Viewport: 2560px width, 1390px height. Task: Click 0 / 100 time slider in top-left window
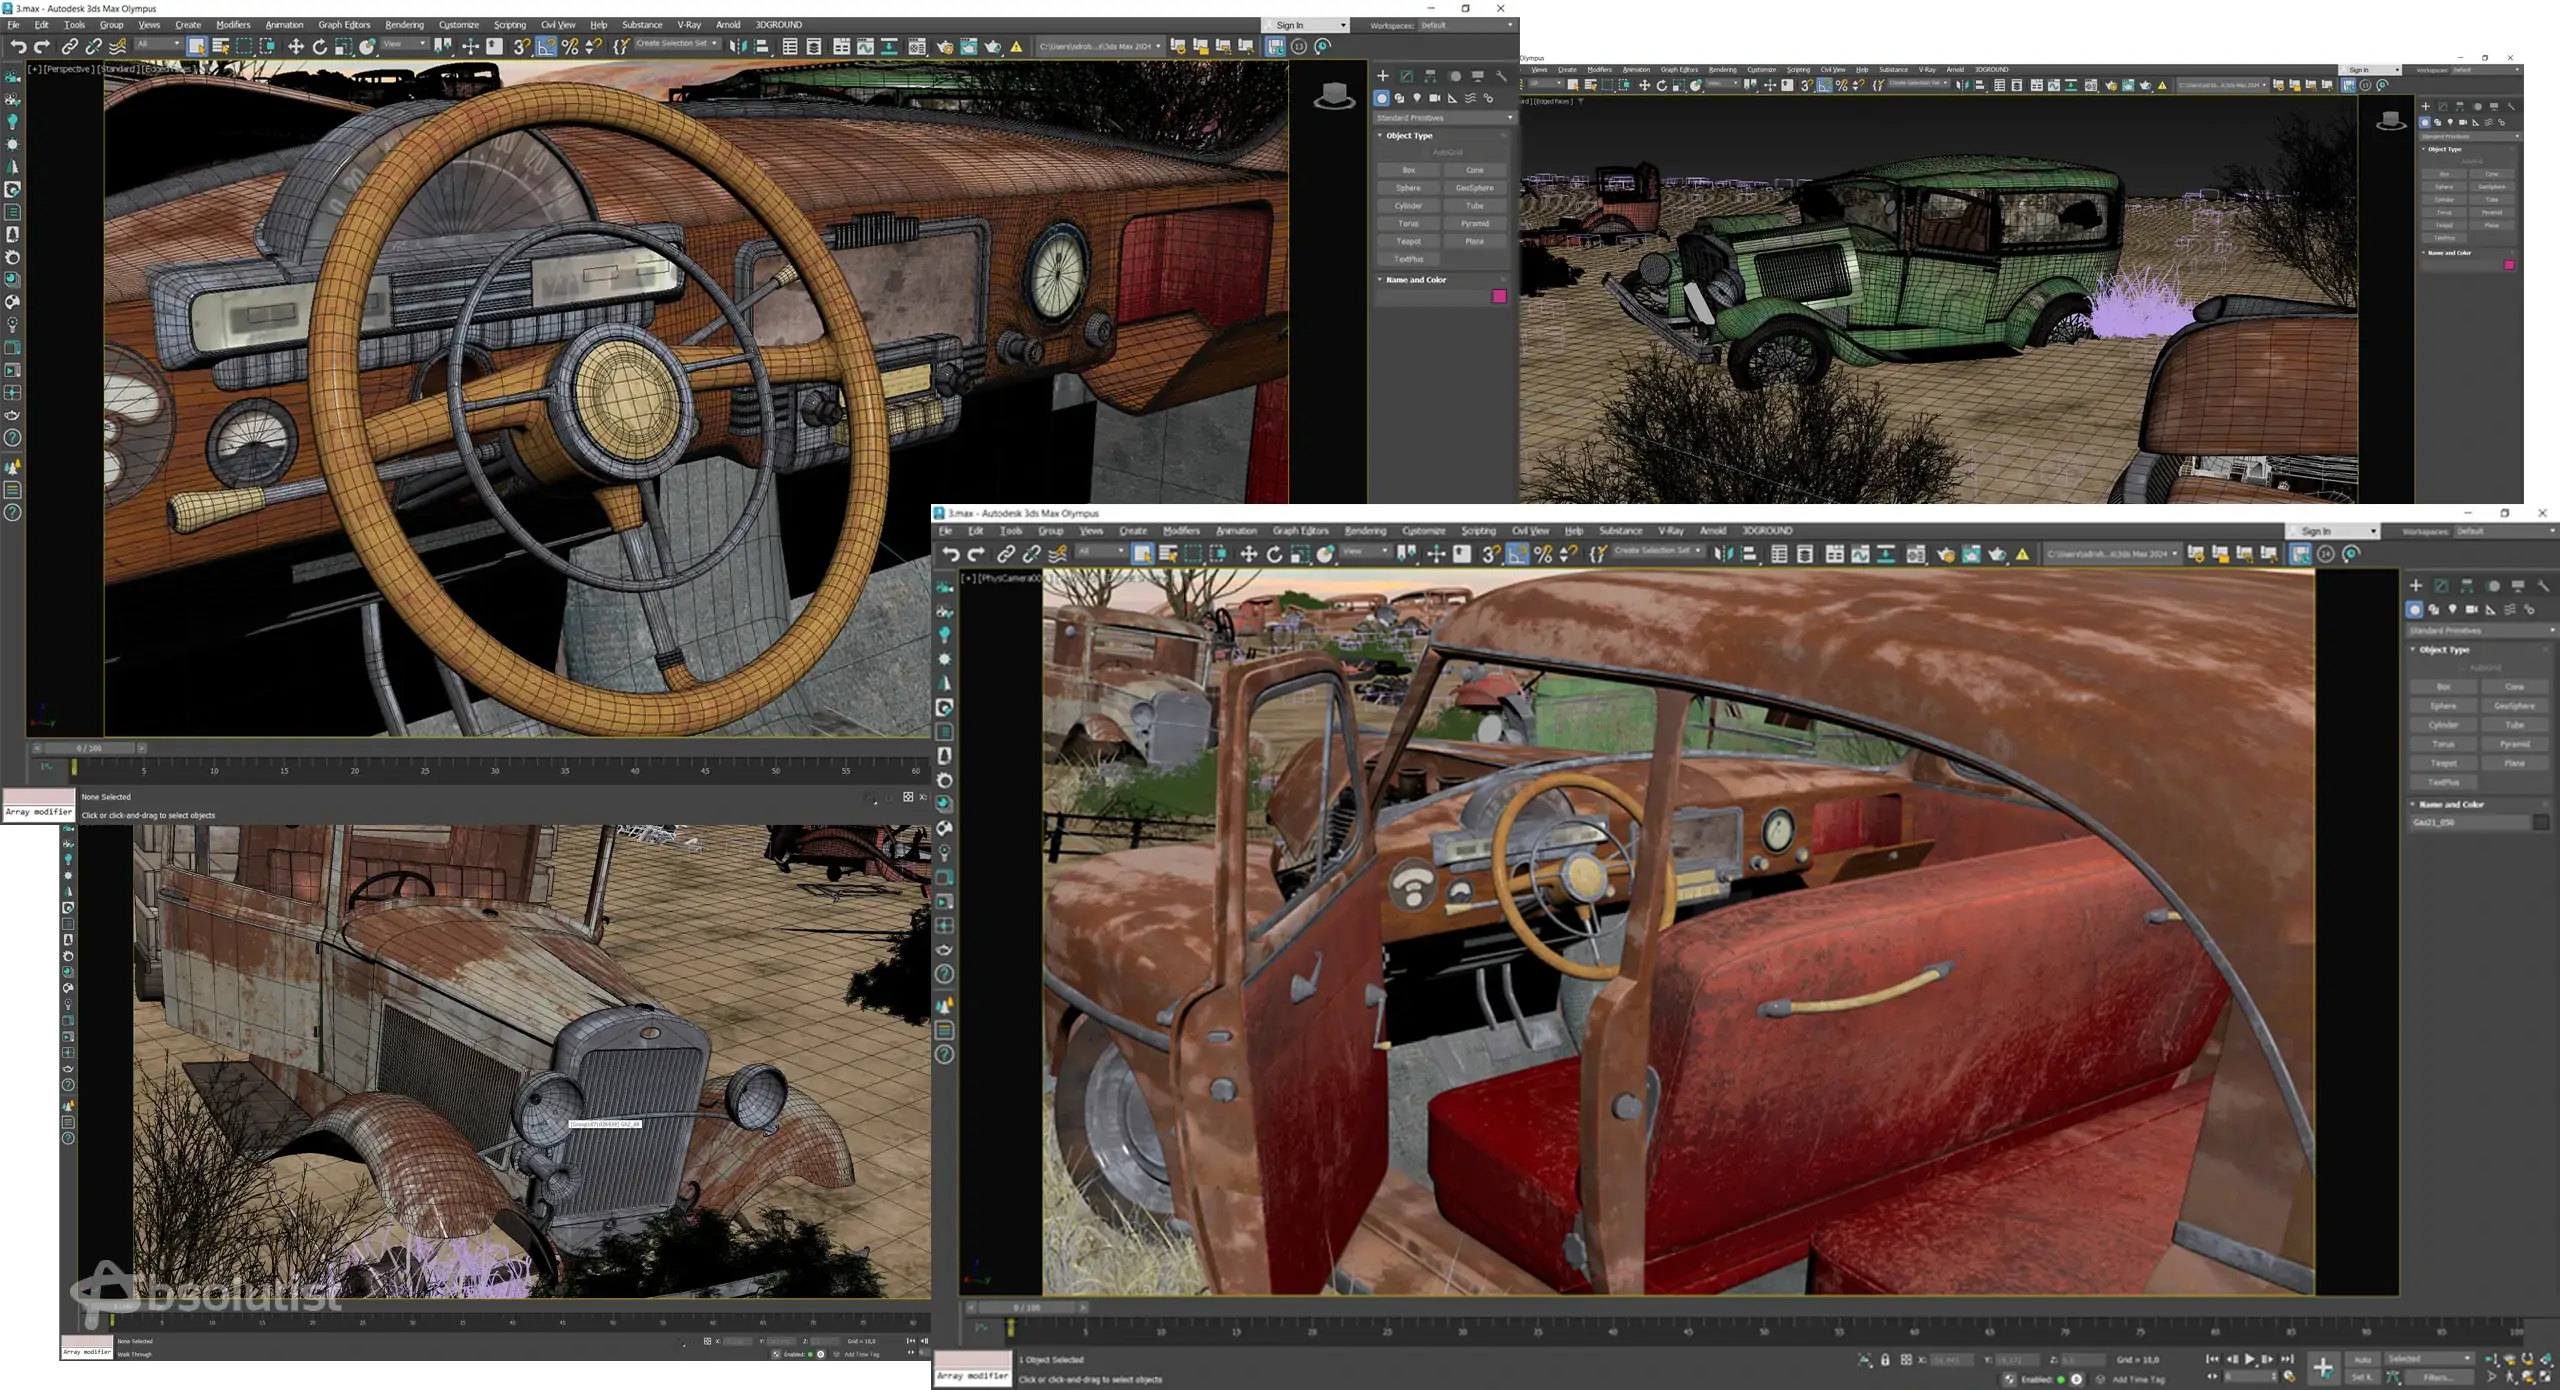pyautogui.click(x=89, y=748)
